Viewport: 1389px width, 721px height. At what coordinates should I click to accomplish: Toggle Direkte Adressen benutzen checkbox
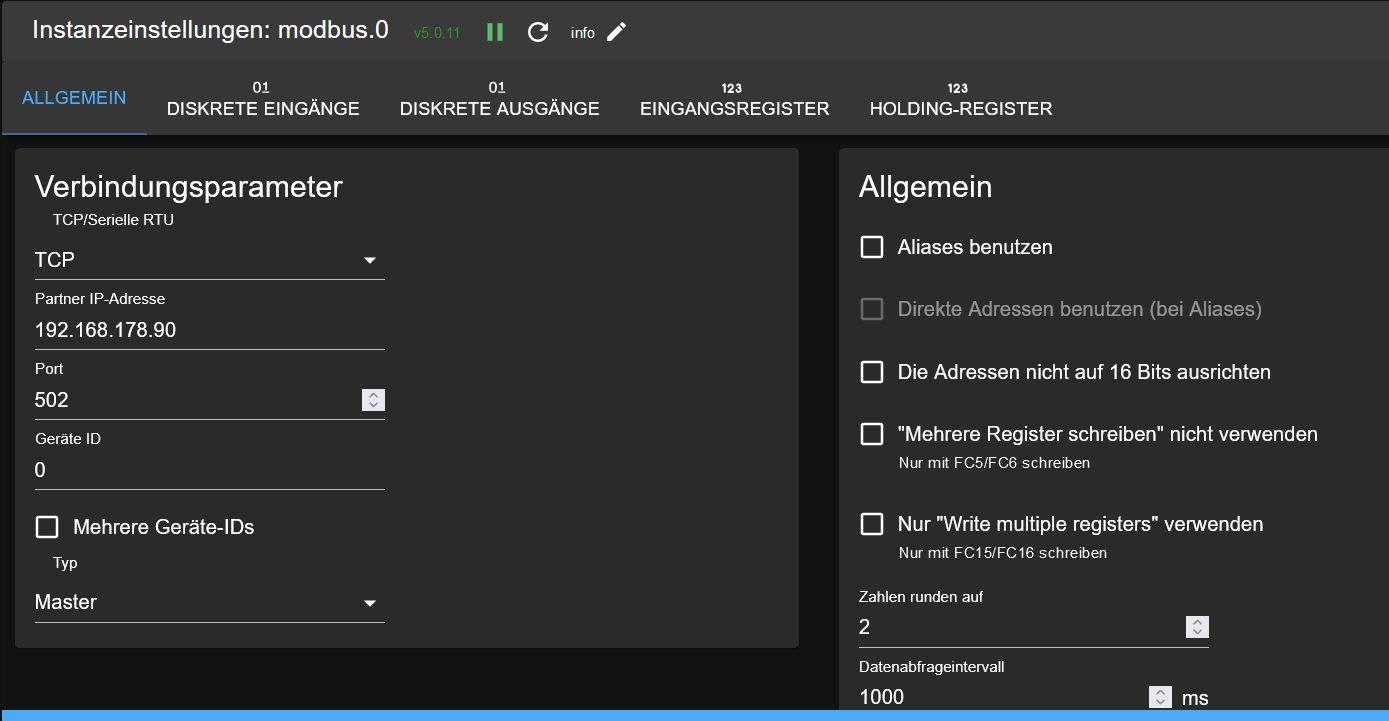(x=872, y=309)
